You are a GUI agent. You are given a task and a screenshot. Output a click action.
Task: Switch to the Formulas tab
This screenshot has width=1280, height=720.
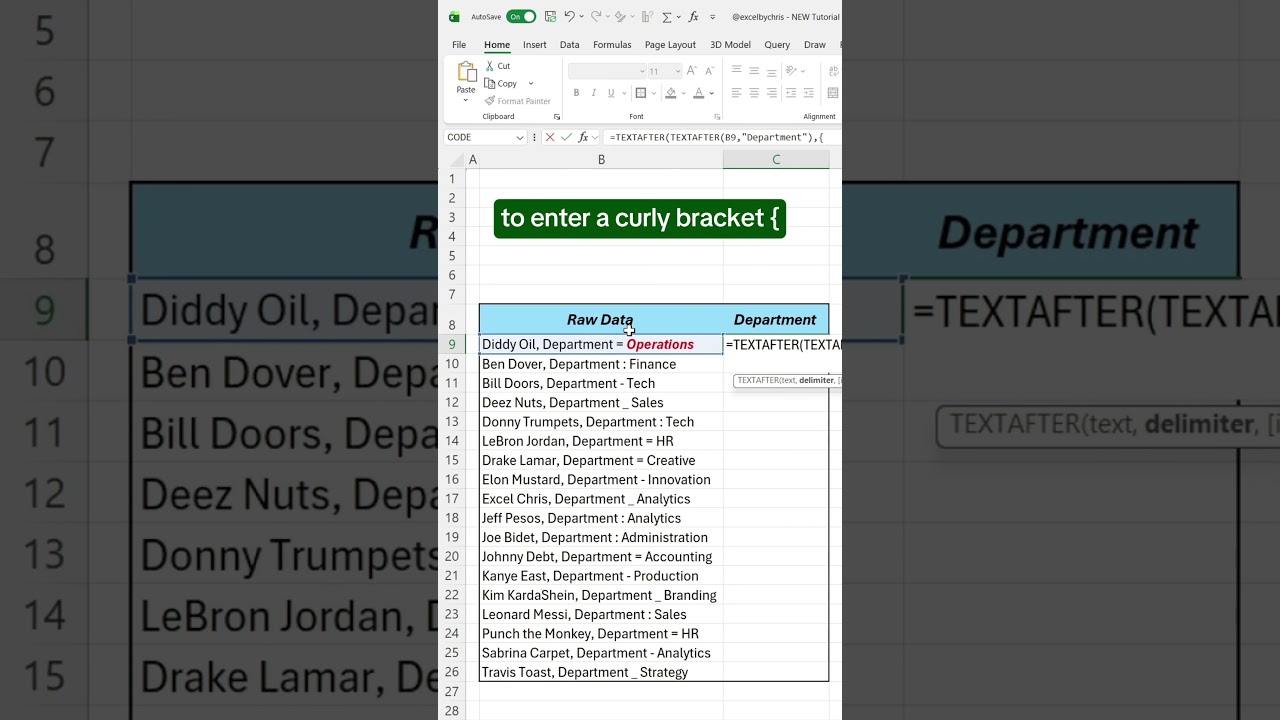click(612, 45)
